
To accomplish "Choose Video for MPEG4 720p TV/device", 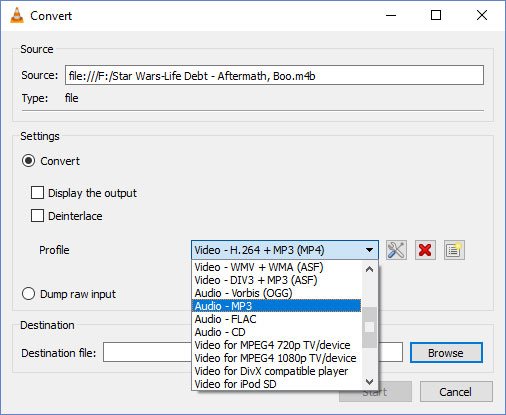I will (x=276, y=345).
